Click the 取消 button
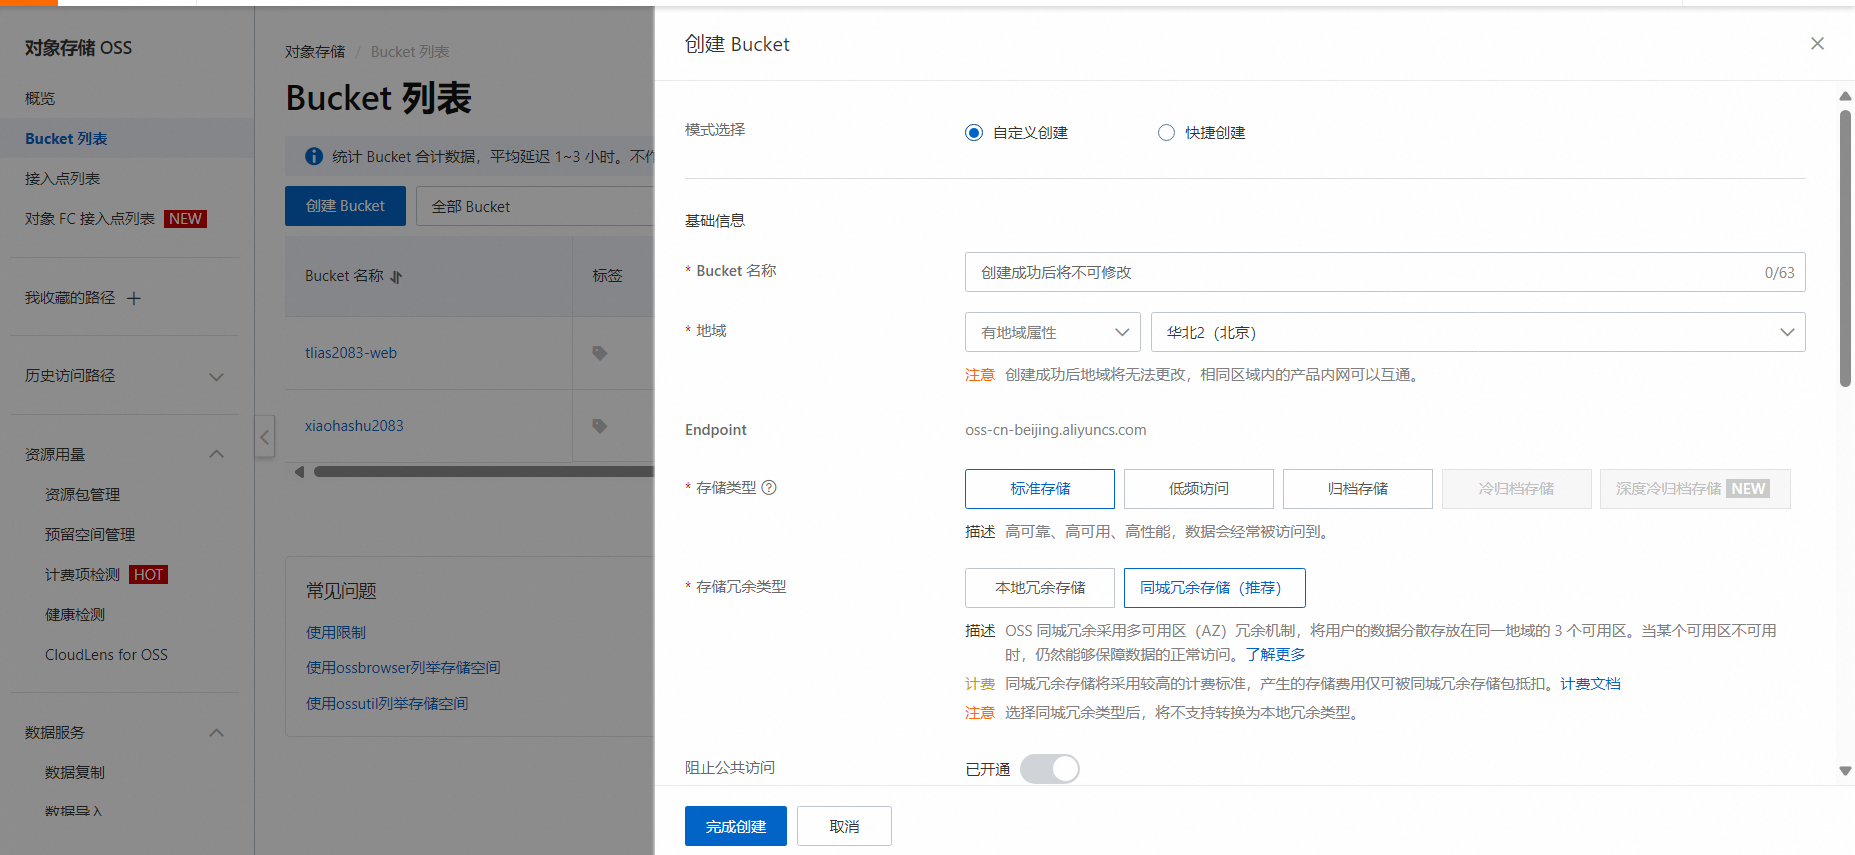 click(x=844, y=826)
